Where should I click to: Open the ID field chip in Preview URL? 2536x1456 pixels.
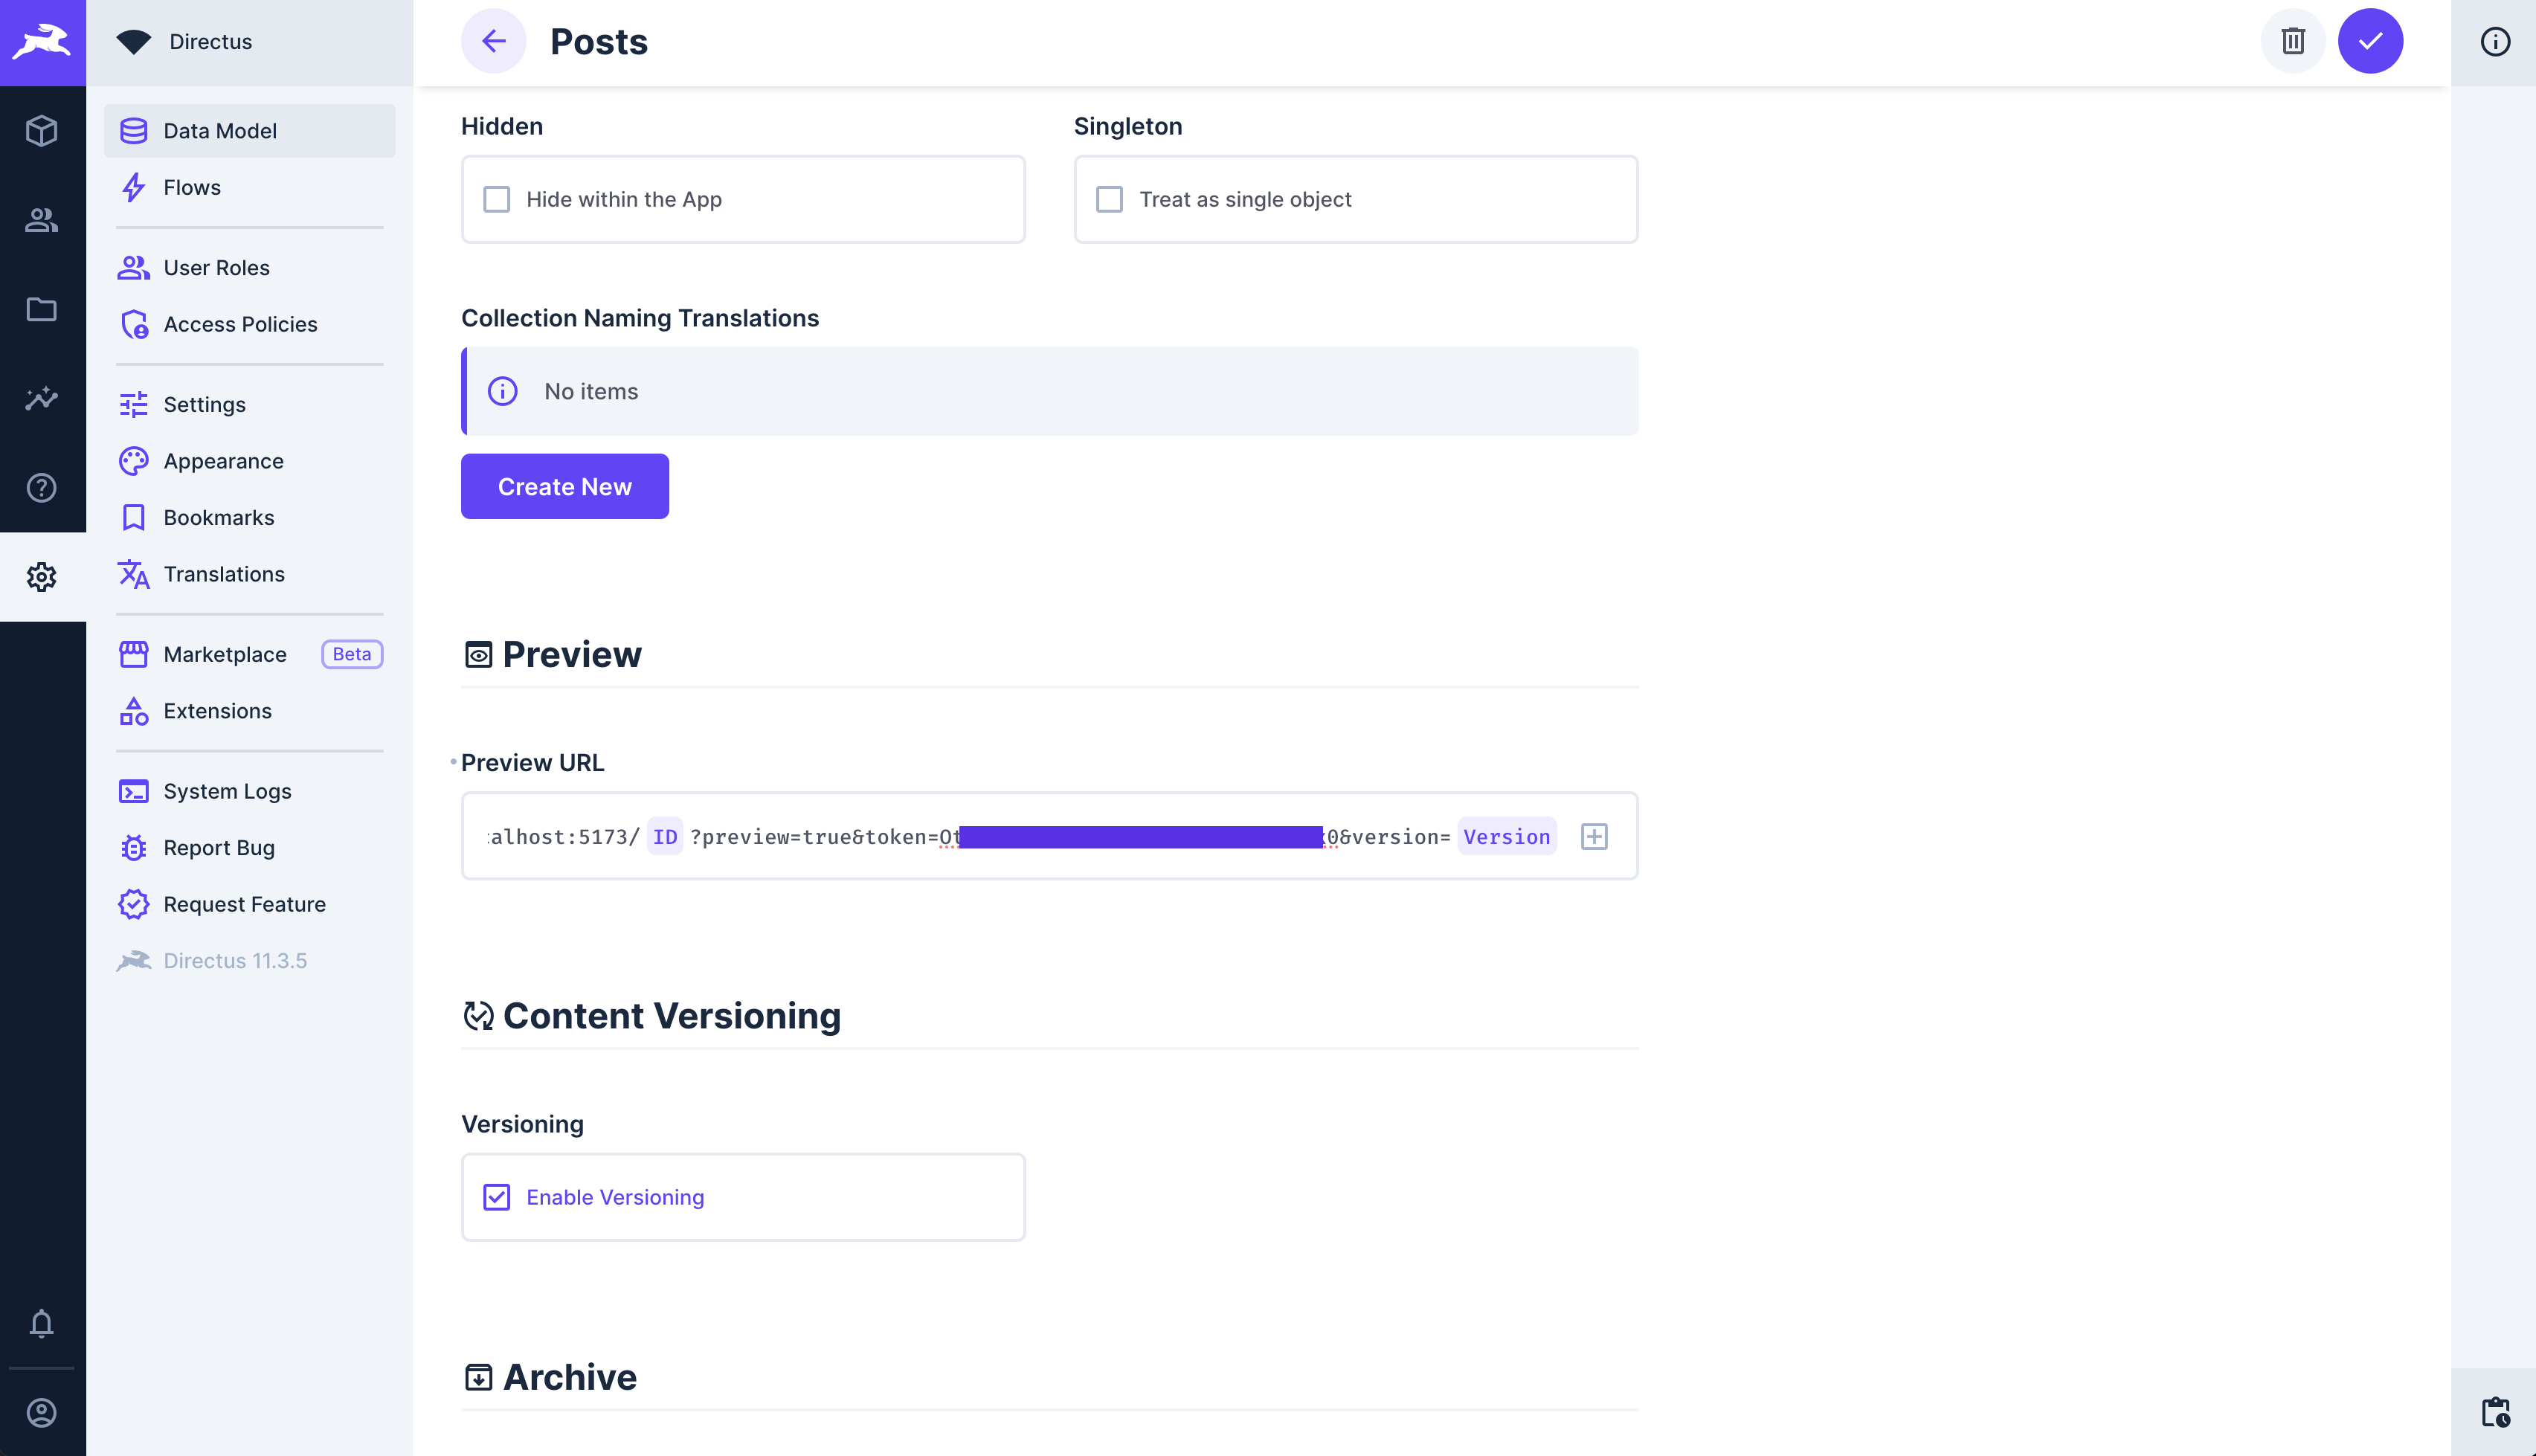(x=665, y=836)
